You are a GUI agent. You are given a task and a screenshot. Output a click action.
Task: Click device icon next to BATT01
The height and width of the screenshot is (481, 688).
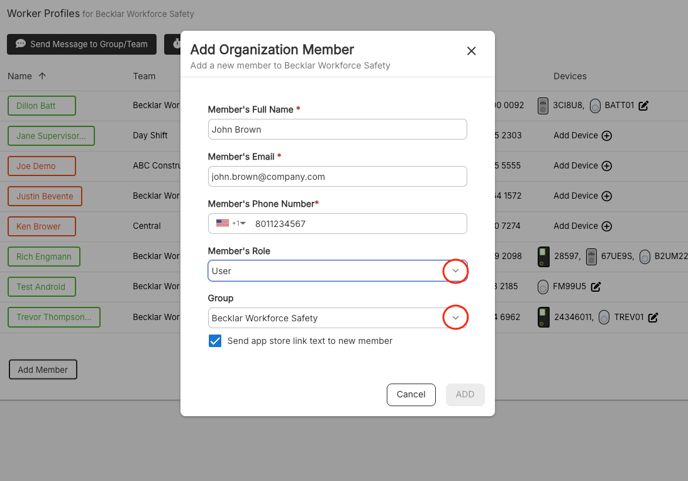tap(595, 106)
